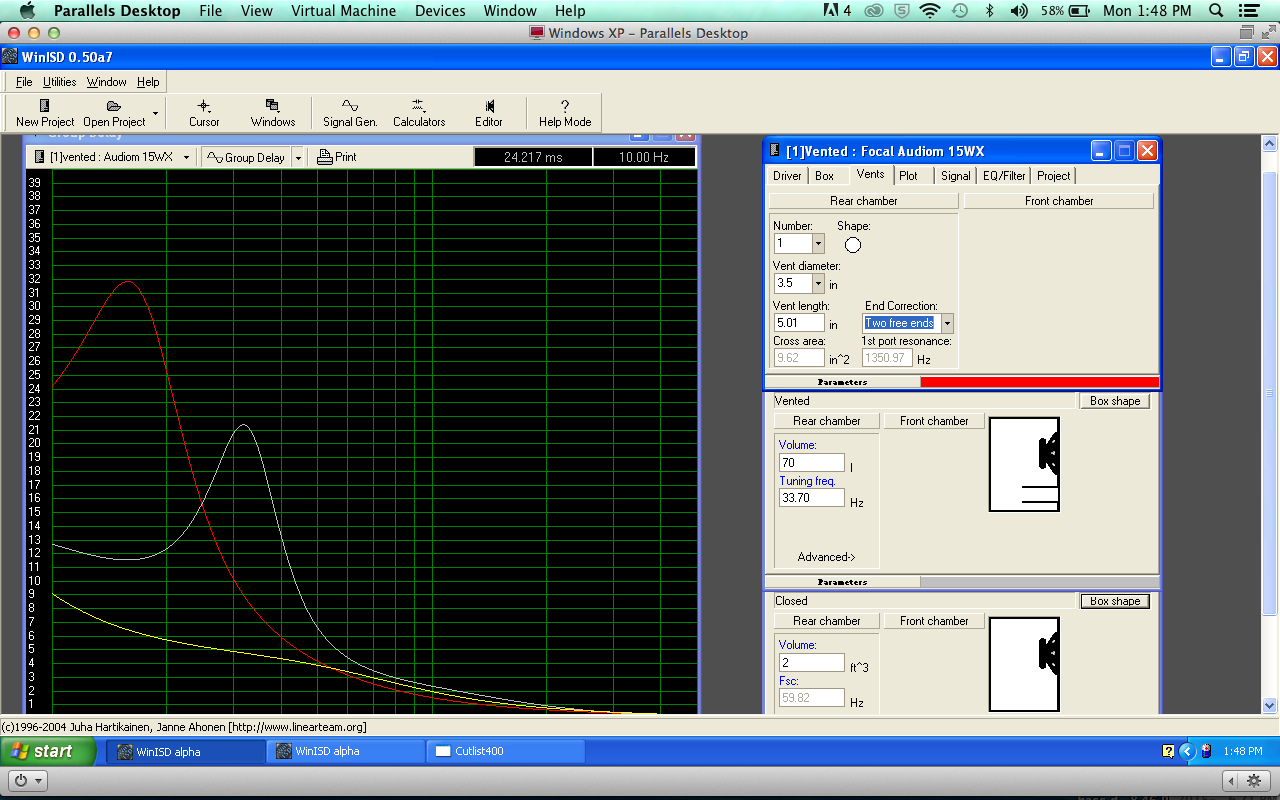Edit the Closed box Volume field
1280x800 pixels.
[812, 663]
